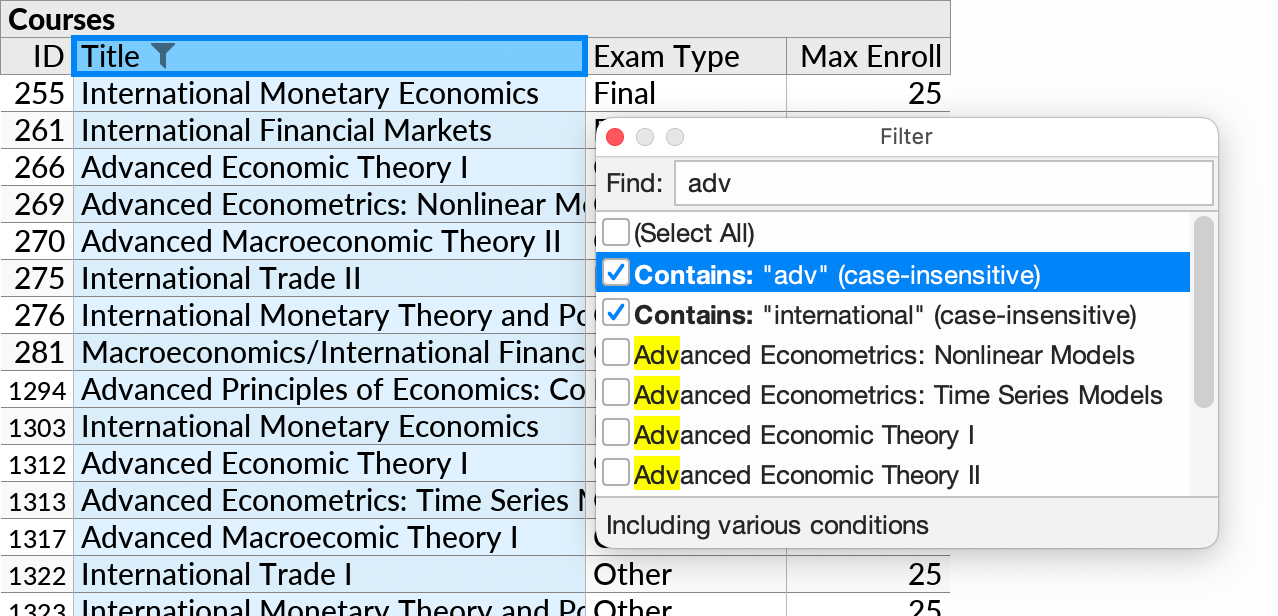Enable the Advanced Econometrics: Nonlinear Models checkbox
This screenshot has width=1278, height=616.
pyautogui.click(x=615, y=352)
